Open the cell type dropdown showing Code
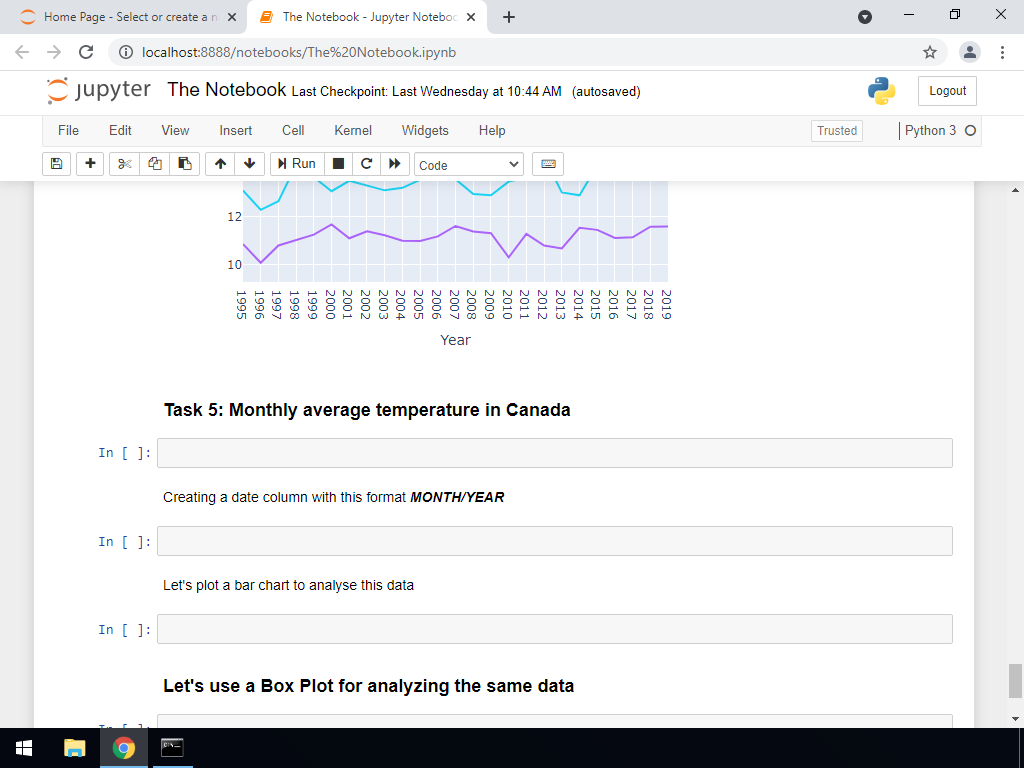 469,165
